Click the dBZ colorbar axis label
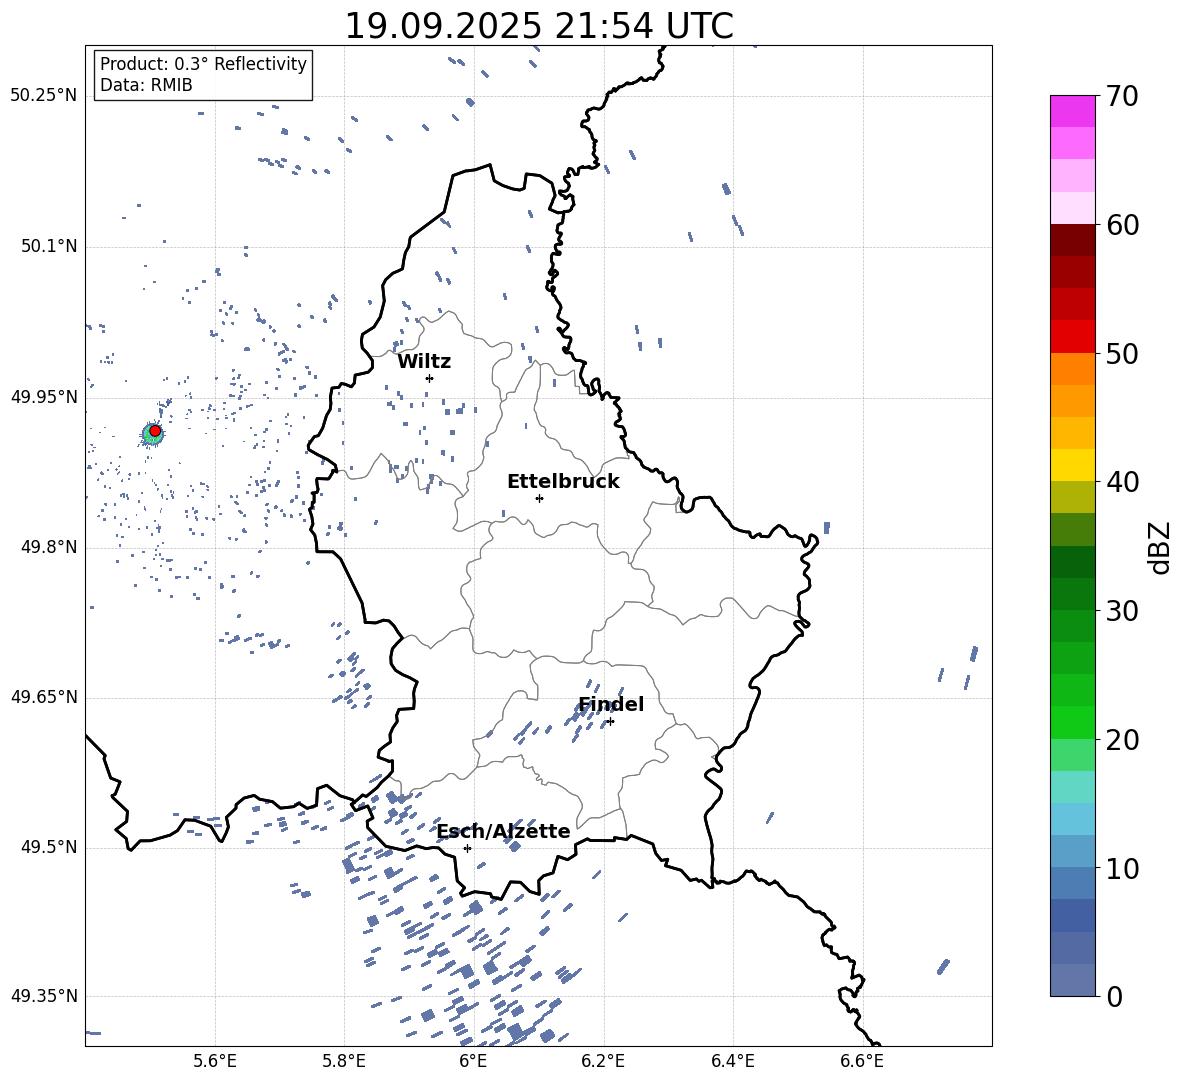Image resolution: width=1184 pixels, height=1081 pixels. tap(1160, 547)
